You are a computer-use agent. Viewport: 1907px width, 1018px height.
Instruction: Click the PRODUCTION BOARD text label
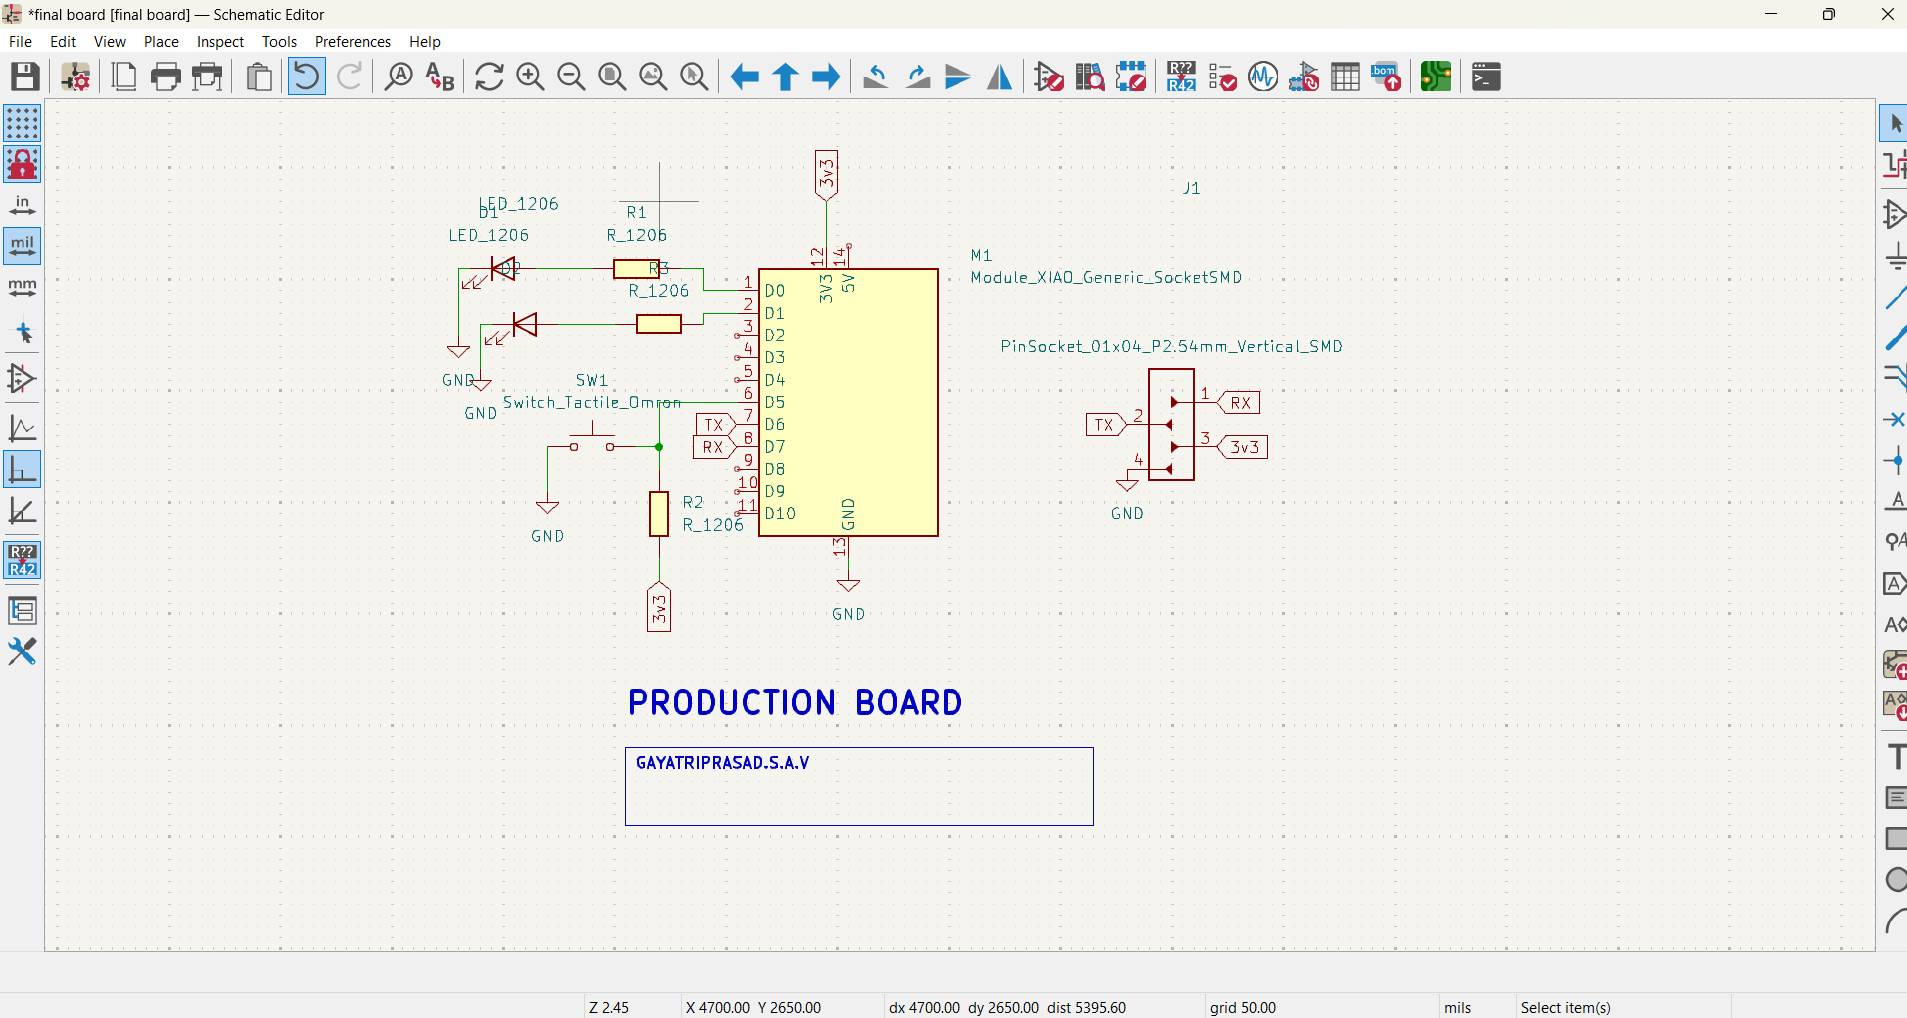pos(795,703)
